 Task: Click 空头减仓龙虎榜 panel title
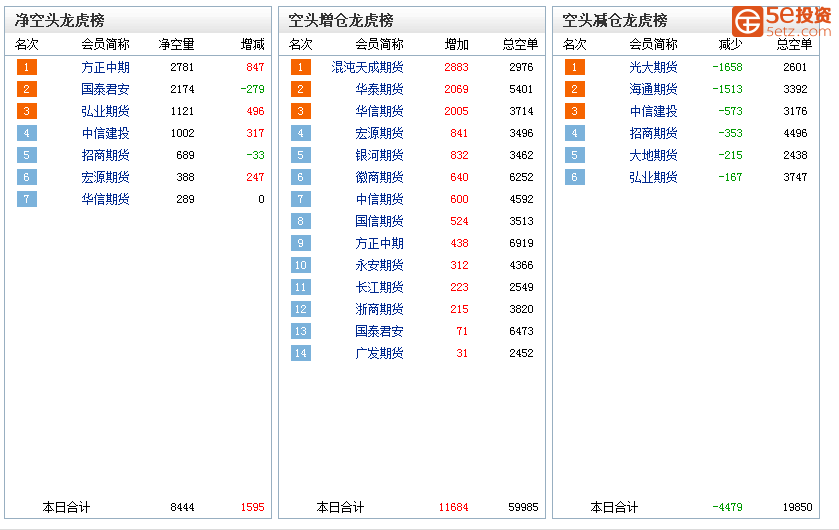tap(615, 21)
